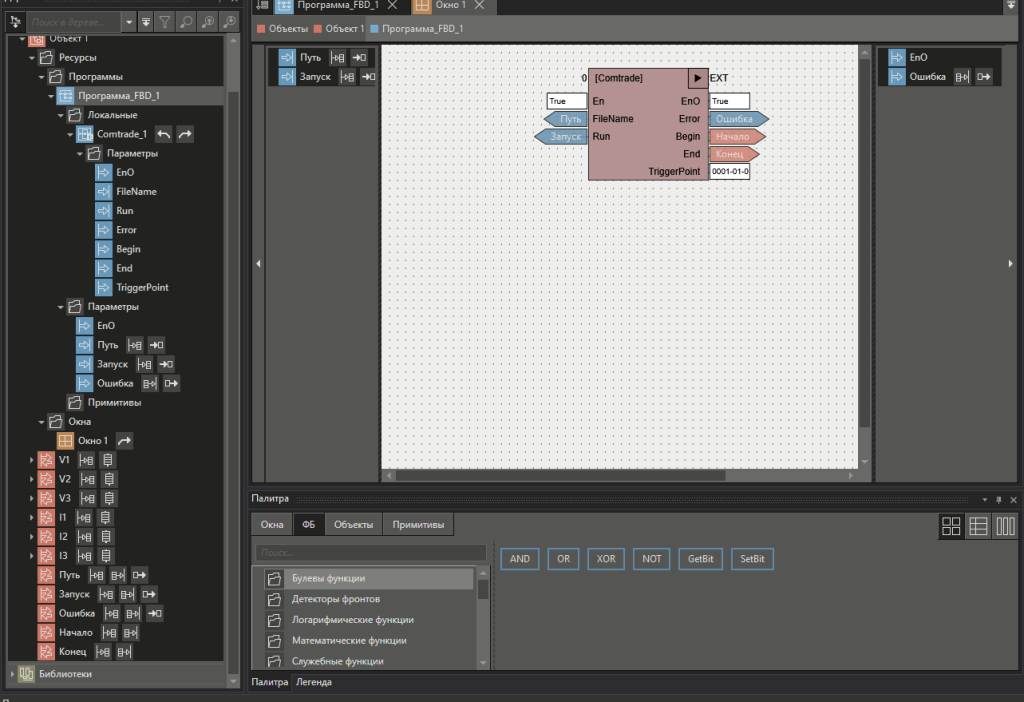
Task: Click the play arrow on the Comtrade block
Action: [x=697, y=78]
